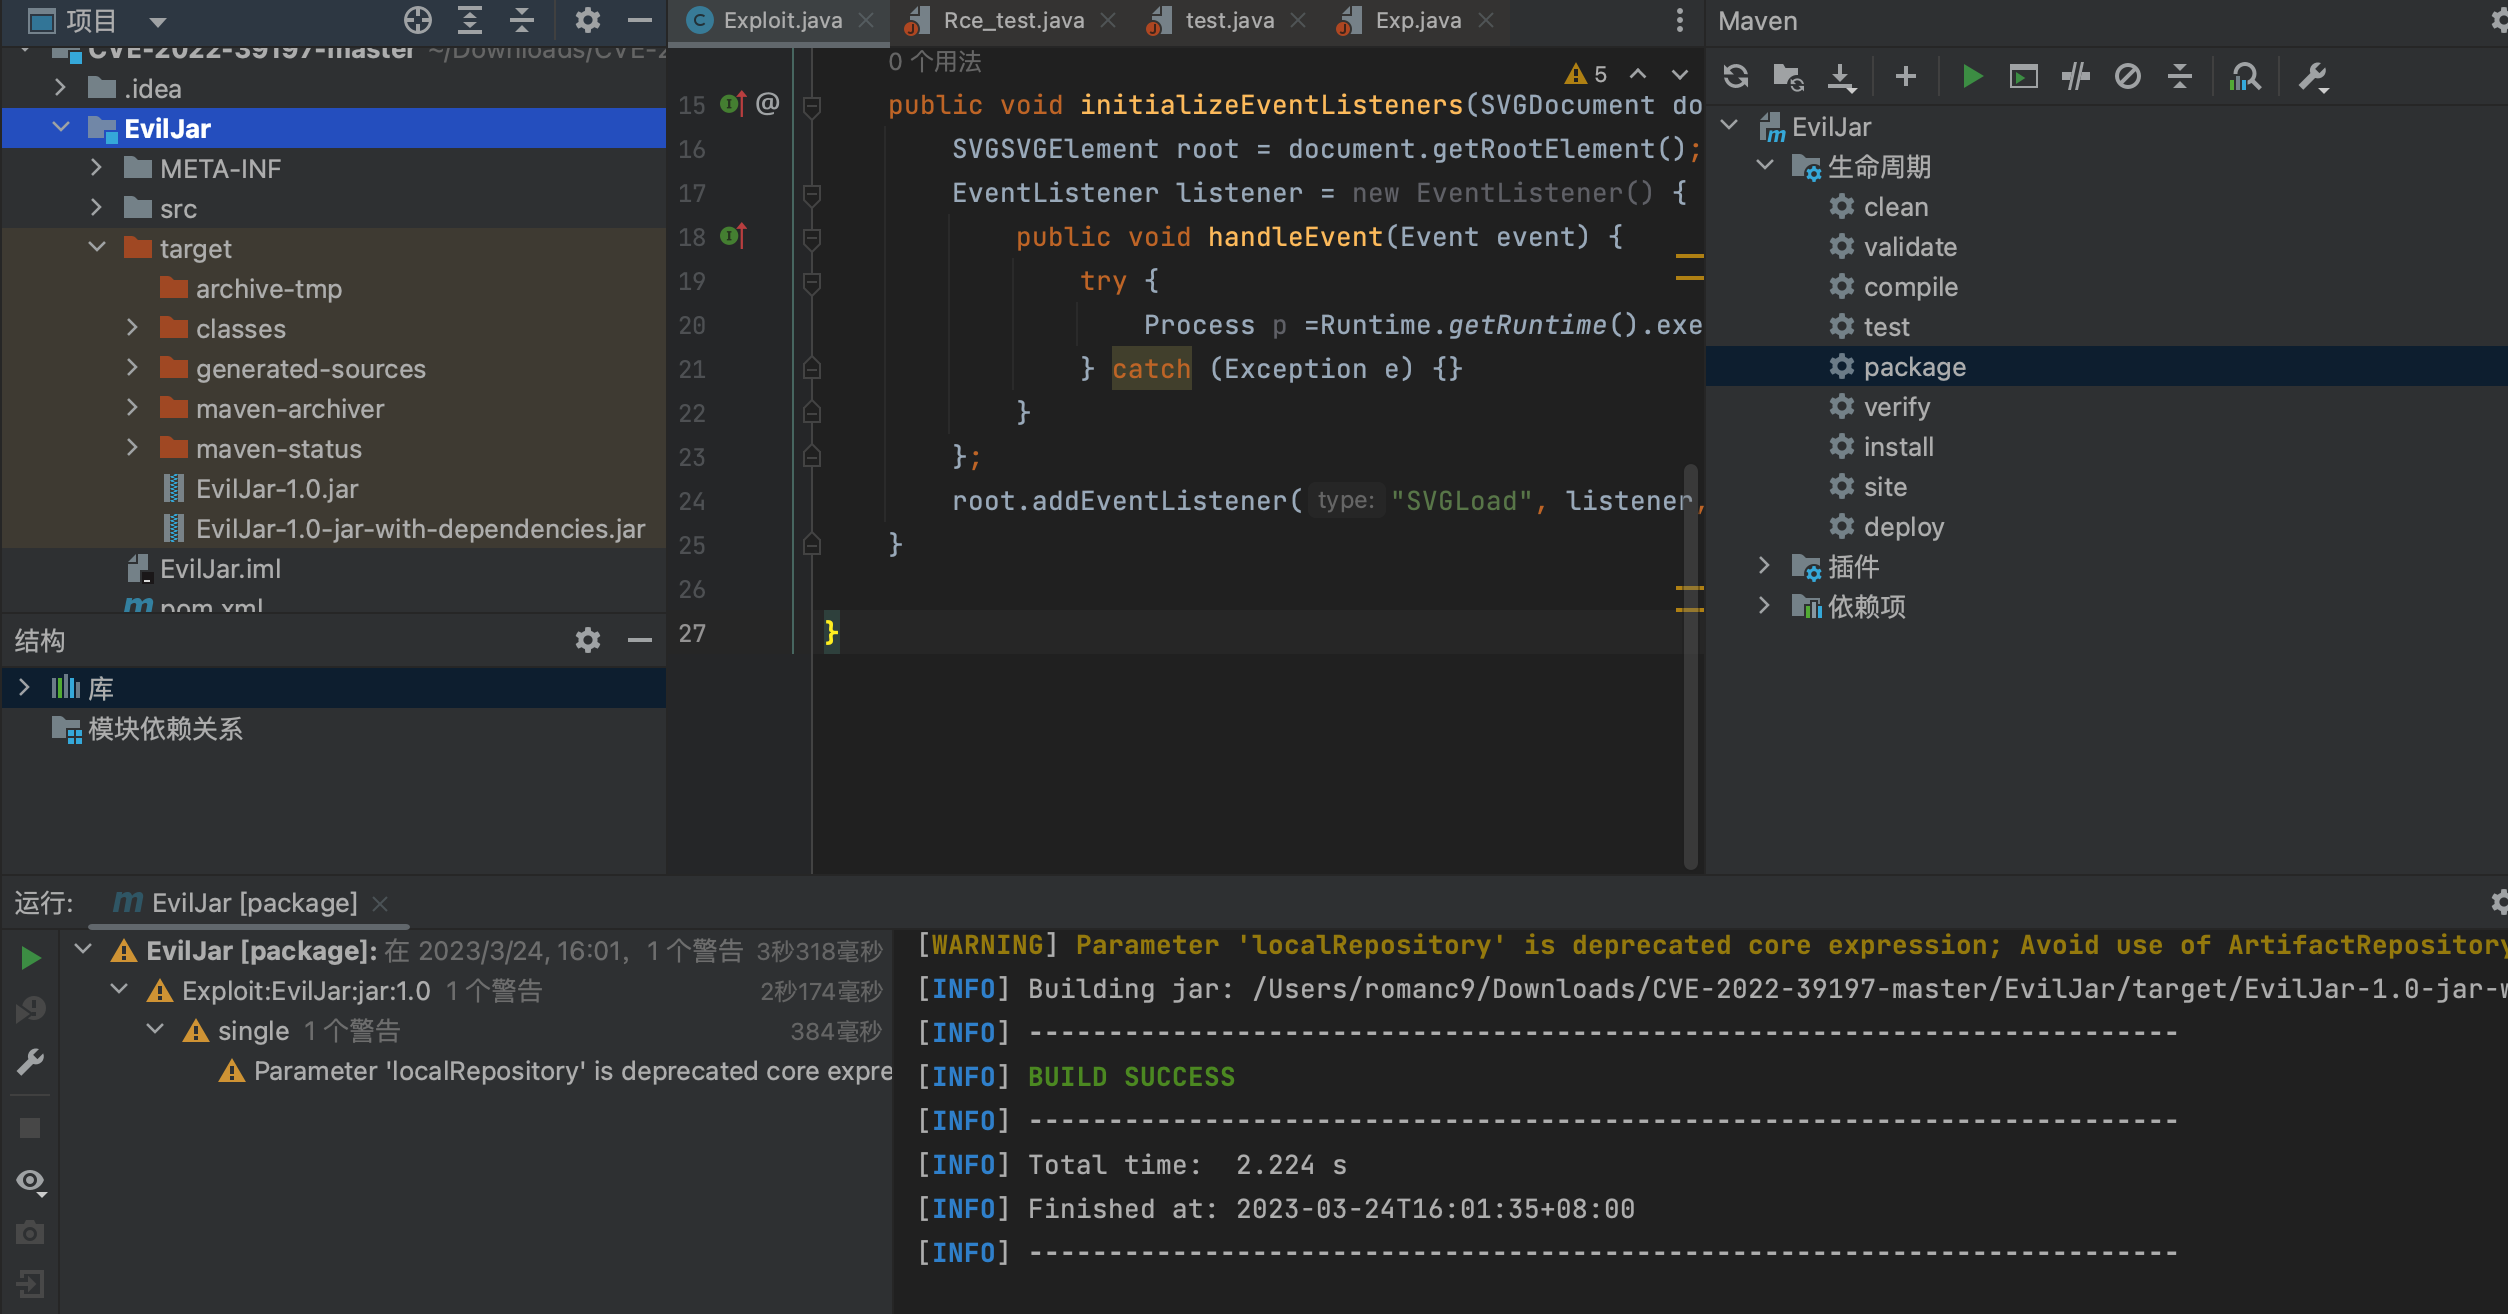Open Maven settings wrench menu
2508x1314 pixels.
coord(2313,77)
